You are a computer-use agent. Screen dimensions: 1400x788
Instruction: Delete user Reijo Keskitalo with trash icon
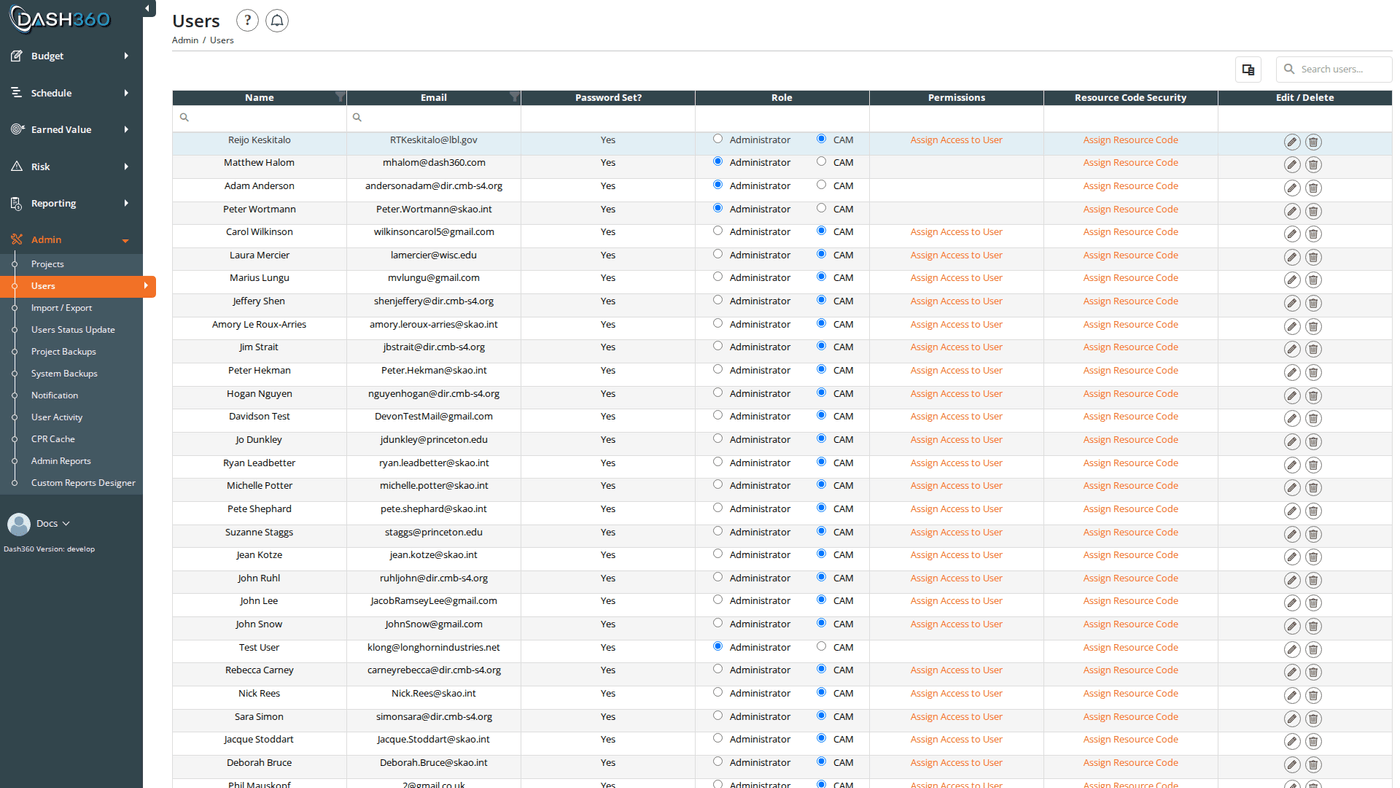click(1314, 142)
